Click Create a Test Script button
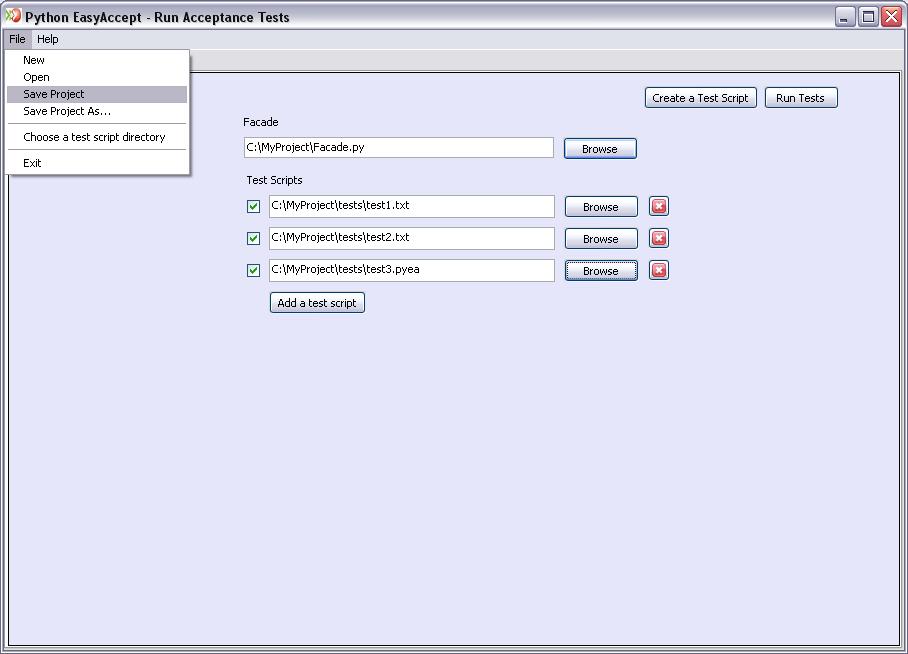Viewport: 908px width, 654px height. pyautogui.click(x=700, y=98)
